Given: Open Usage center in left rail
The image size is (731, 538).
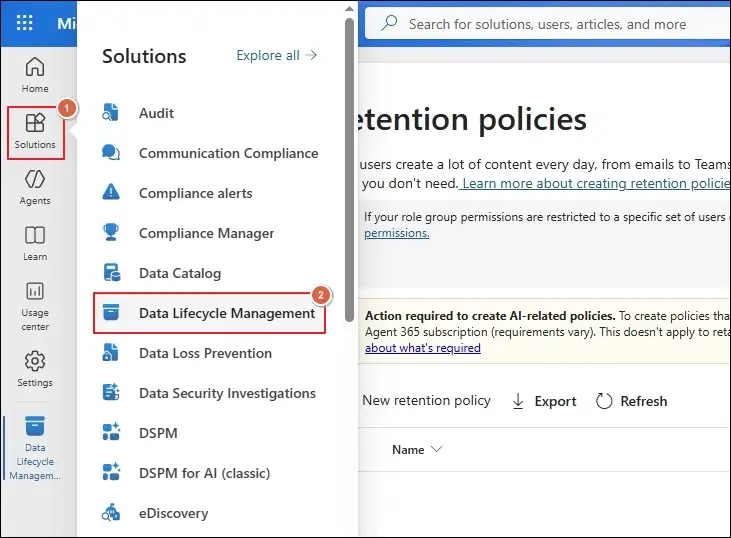Looking at the screenshot, I should [35, 306].
